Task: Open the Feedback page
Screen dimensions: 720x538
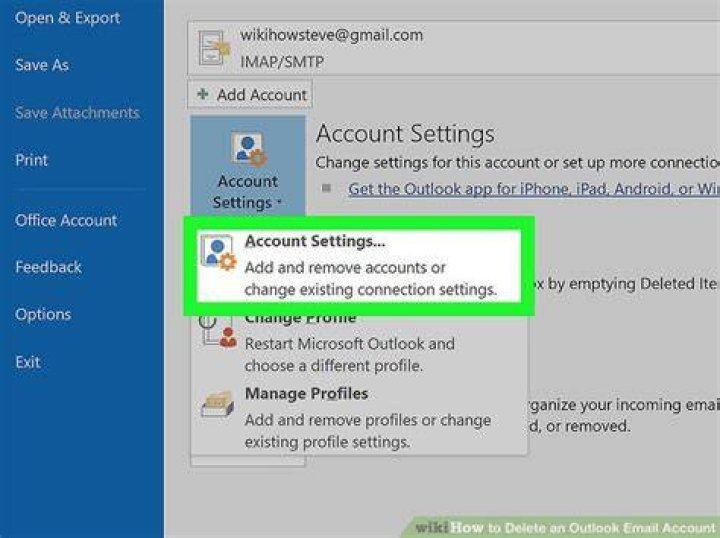Action: [48, 267]
